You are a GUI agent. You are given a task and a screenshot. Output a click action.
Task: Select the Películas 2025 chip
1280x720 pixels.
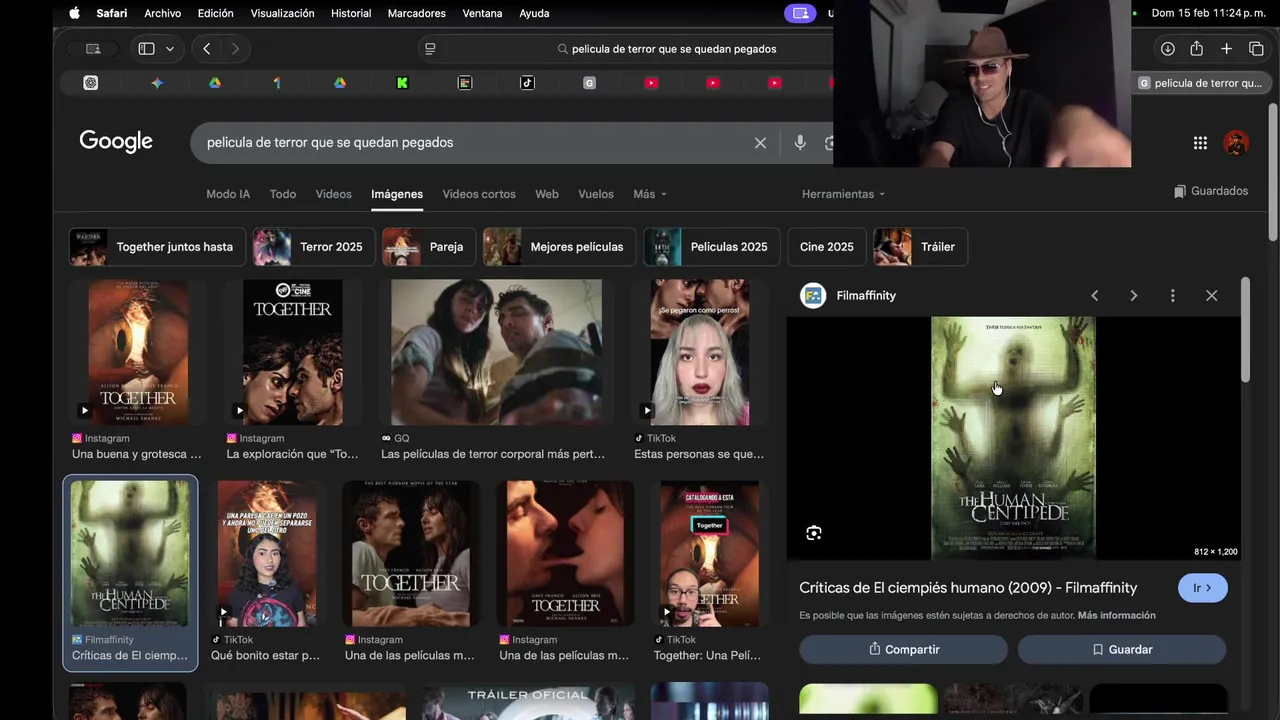coord(712,247)
